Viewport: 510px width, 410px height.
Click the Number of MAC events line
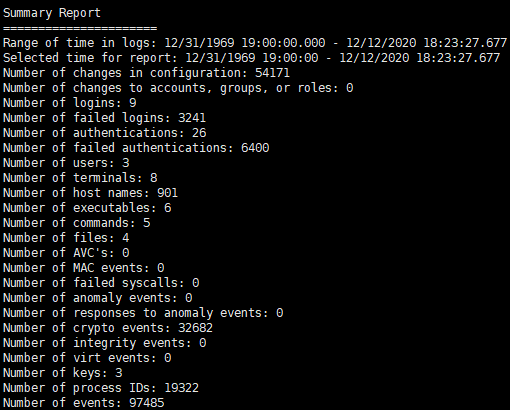pos(84,268)
